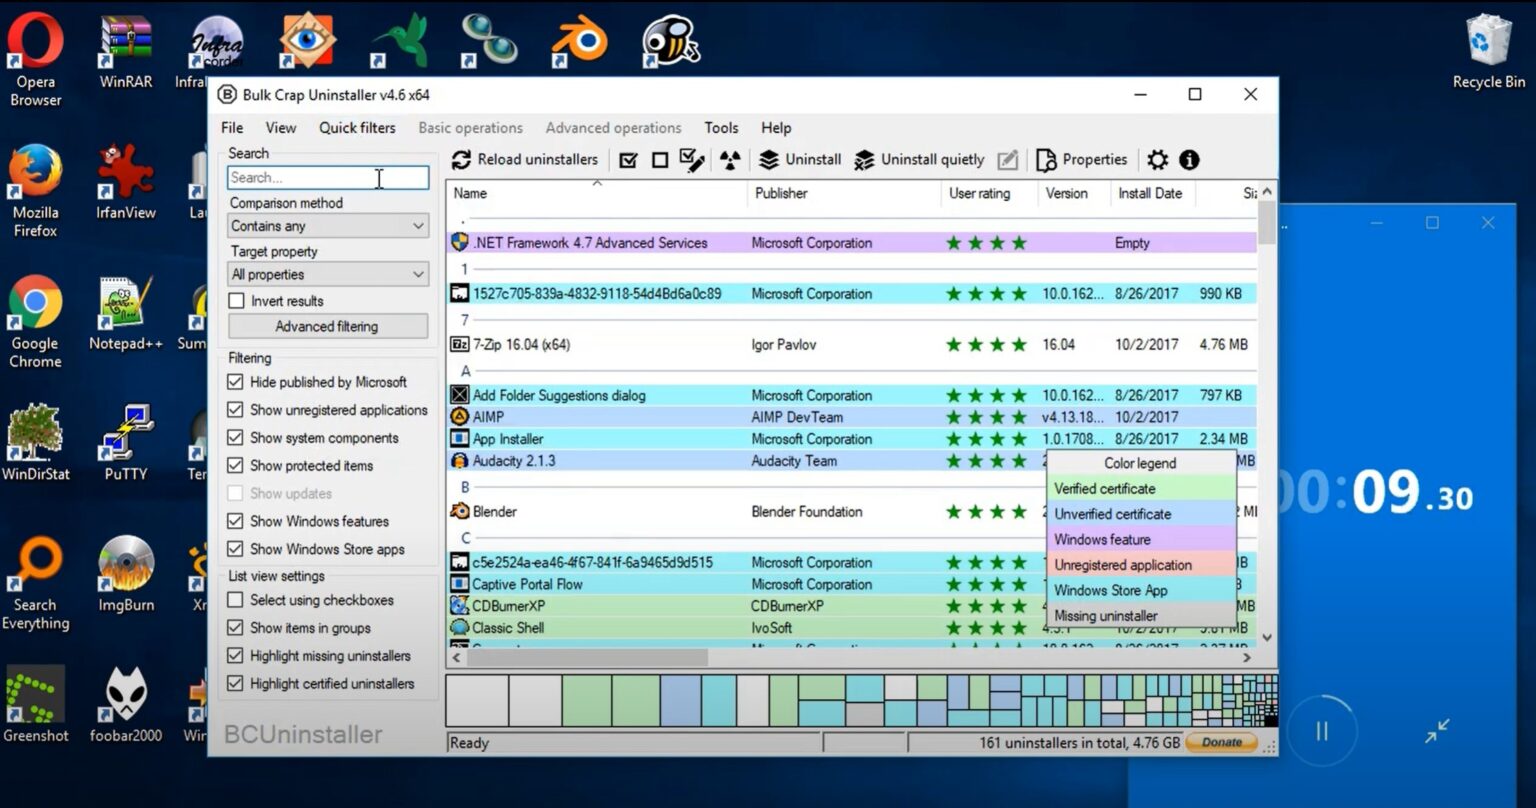Open the Comparison method dropdown

coord(328,226)
